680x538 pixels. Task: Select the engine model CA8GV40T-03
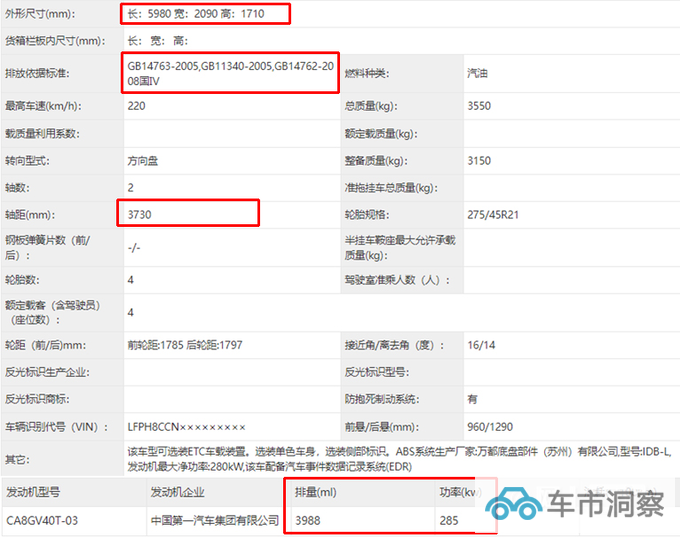tap(42, 520)
